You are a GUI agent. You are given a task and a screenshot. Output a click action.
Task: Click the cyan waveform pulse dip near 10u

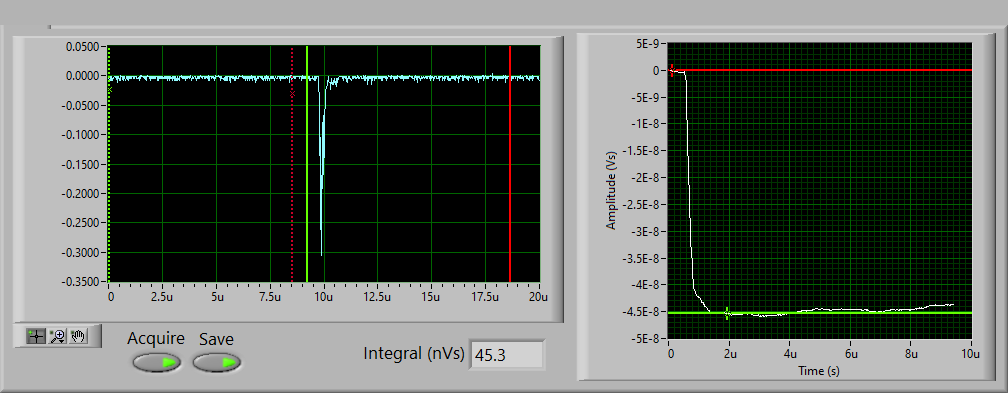pos(322,167)
